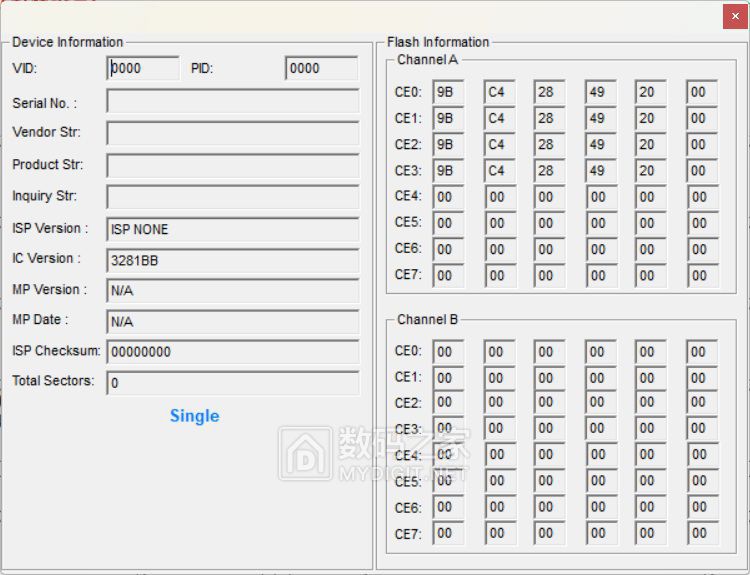Select Channel A CE0 first byte 9B

448,93
